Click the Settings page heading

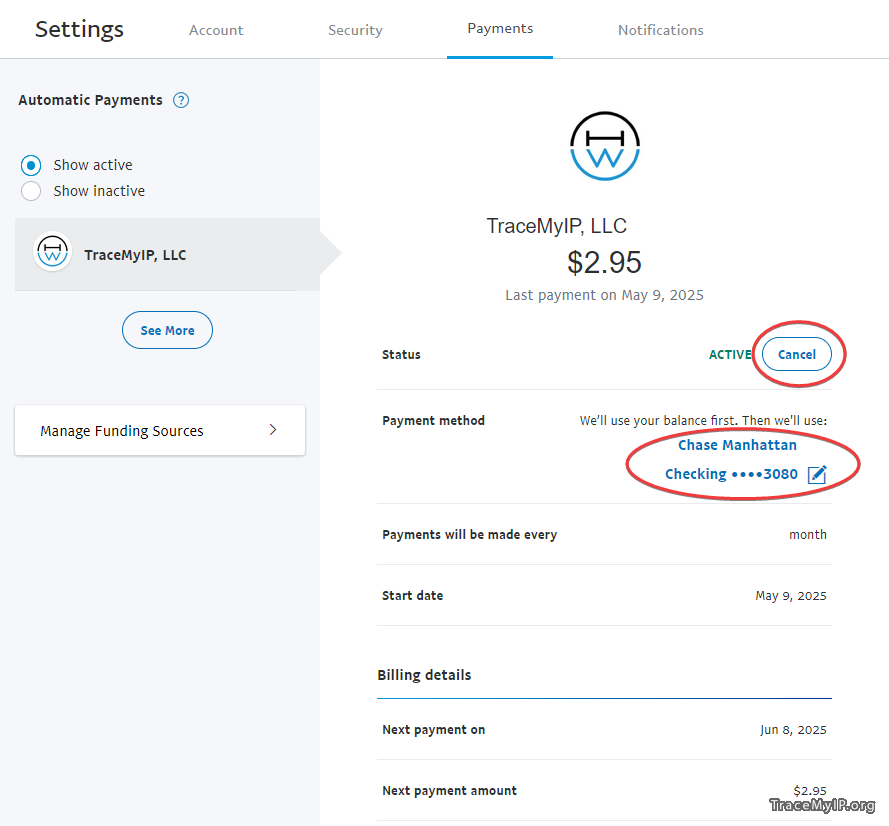(x=79, y=29)
